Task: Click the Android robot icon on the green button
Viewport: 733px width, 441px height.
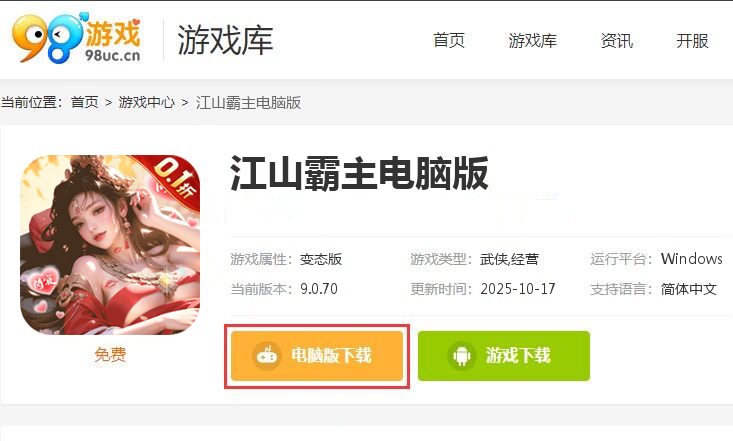Action: pyautogui.click(x=462, y=356)
